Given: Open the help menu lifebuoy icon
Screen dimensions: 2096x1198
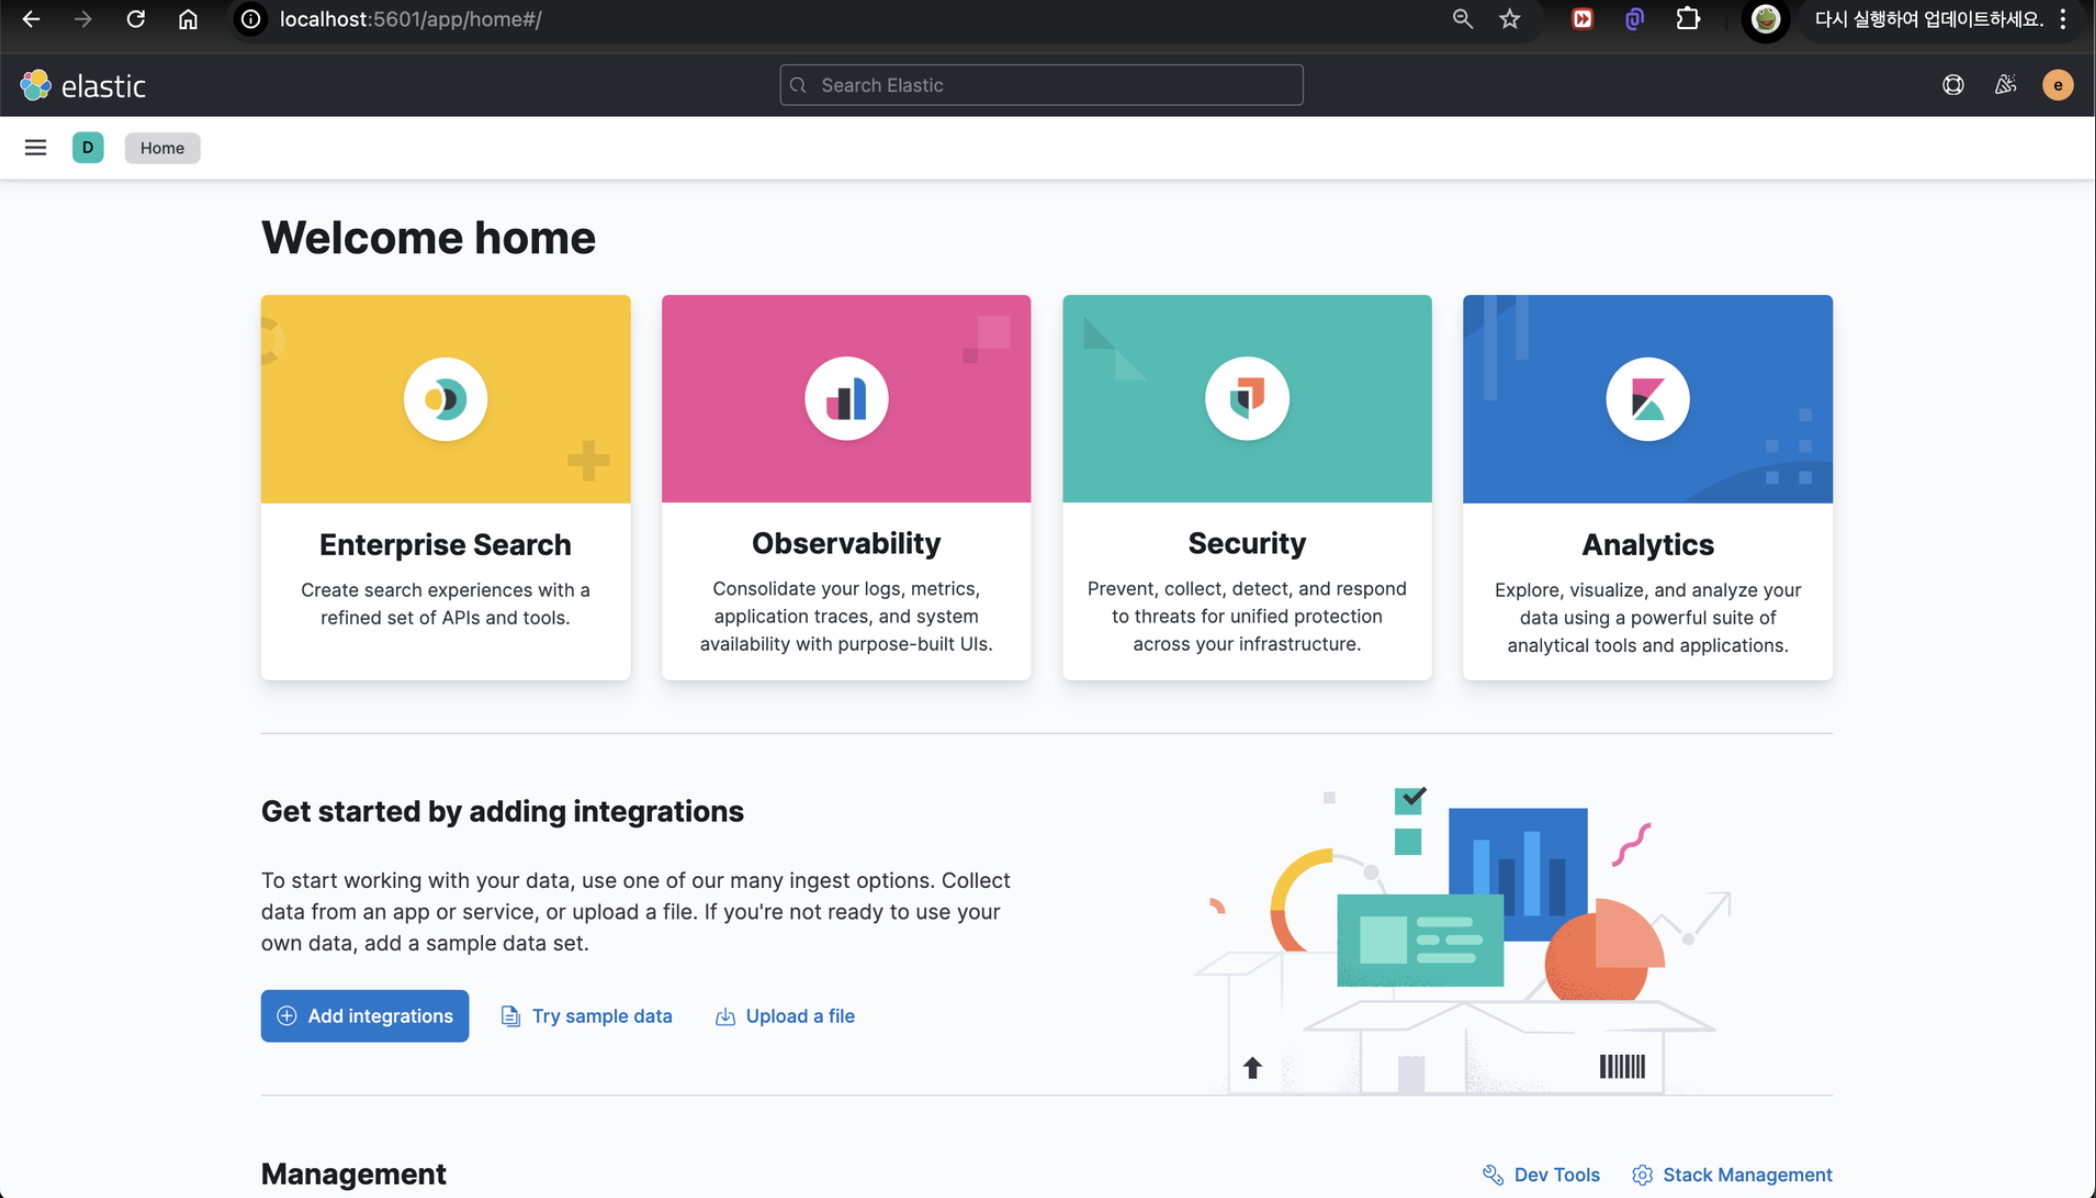Looking at the screenshot, I should click(x=1952, y=86).
